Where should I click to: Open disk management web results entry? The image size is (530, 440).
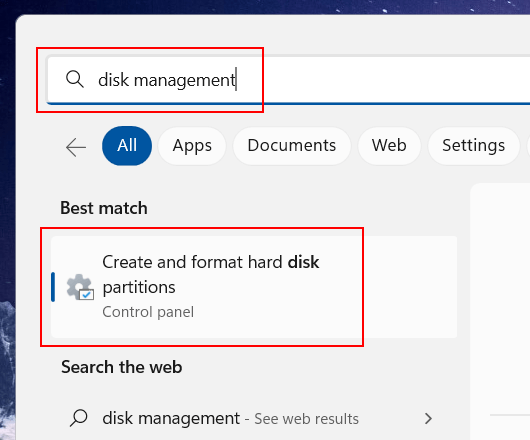254,418
